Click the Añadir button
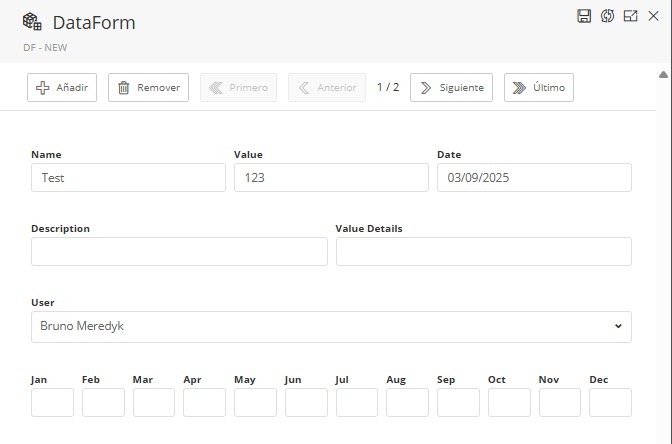 point(62,87)
